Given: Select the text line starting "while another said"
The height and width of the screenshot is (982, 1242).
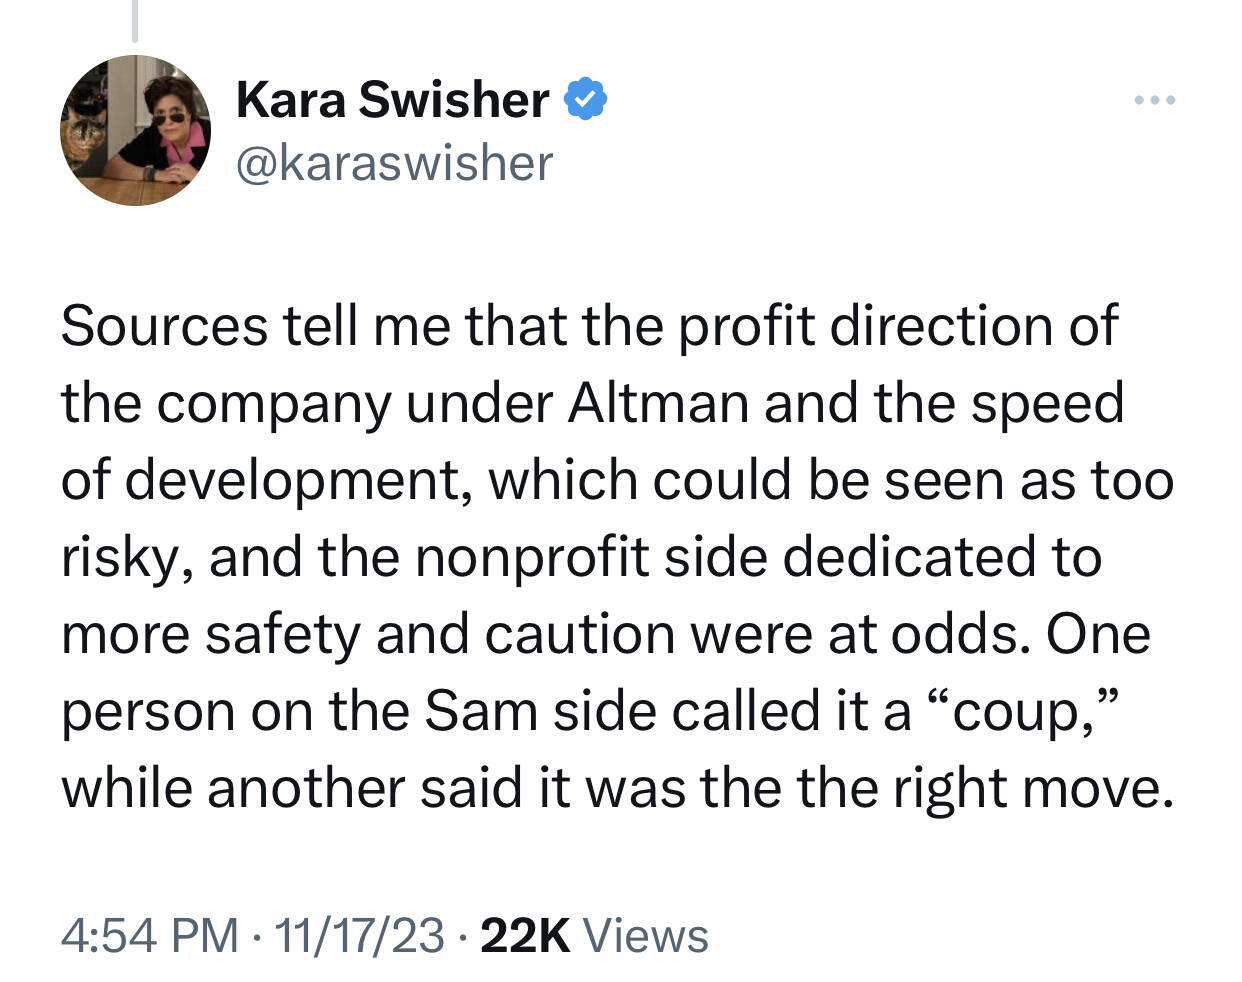Looking at the screenshot, I should pyautogui.click(x=617, y=788).
